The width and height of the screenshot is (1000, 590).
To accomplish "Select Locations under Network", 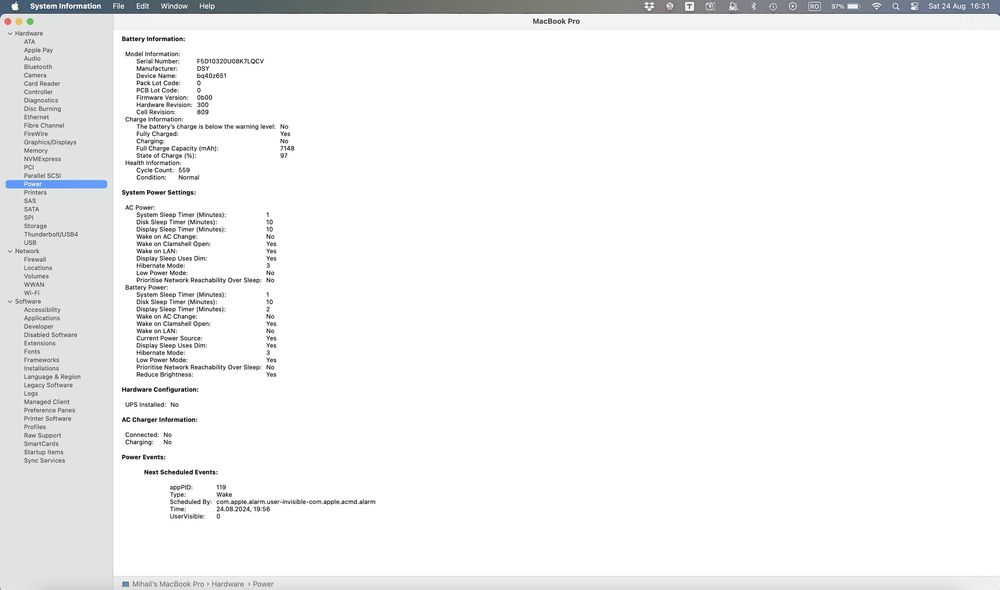I will (x=38, y=268).
